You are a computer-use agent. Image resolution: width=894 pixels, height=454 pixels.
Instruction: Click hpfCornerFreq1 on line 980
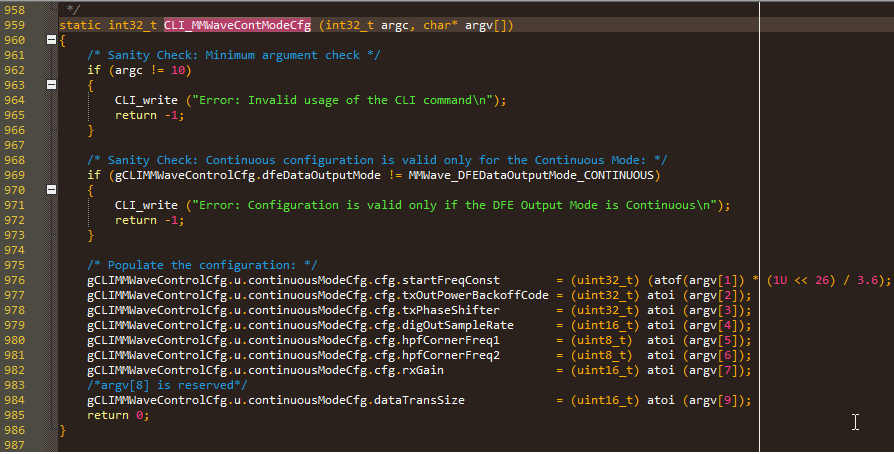[x=451, y=340]
